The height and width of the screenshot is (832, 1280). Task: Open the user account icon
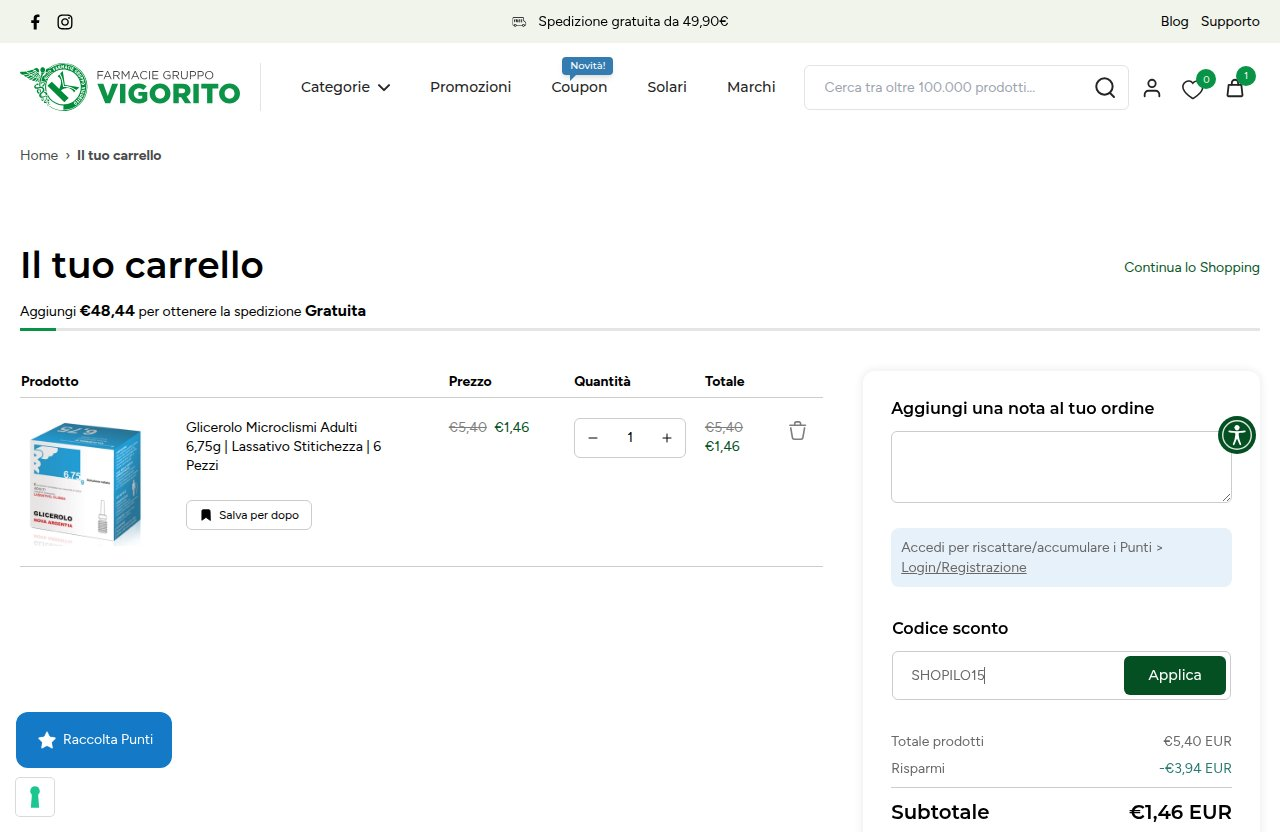(x=1152, y=88)
